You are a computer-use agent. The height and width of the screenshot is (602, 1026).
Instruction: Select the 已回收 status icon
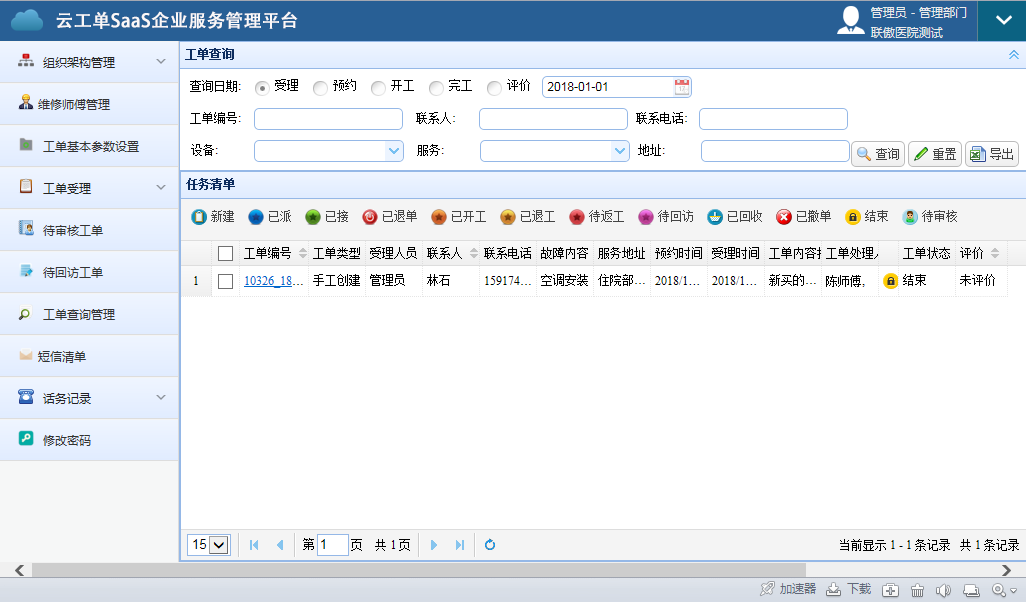point(715,217)
